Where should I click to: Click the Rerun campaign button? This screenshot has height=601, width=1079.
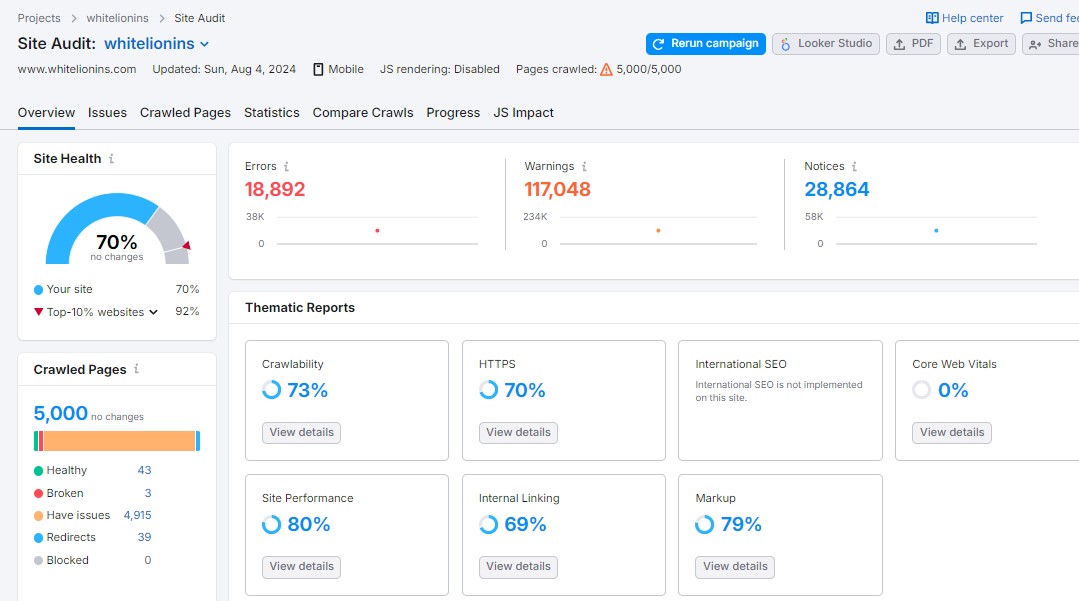706,44
